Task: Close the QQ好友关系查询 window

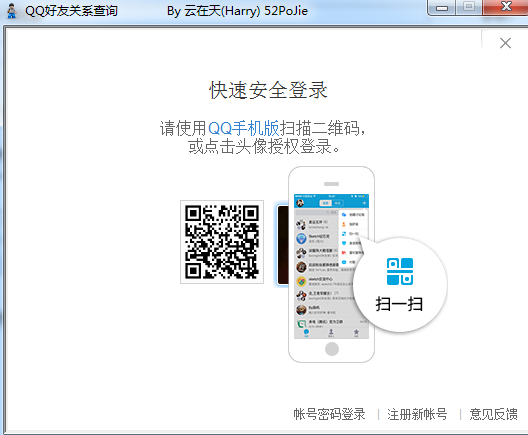Action: pyautogui.click(x=506, y=7)
